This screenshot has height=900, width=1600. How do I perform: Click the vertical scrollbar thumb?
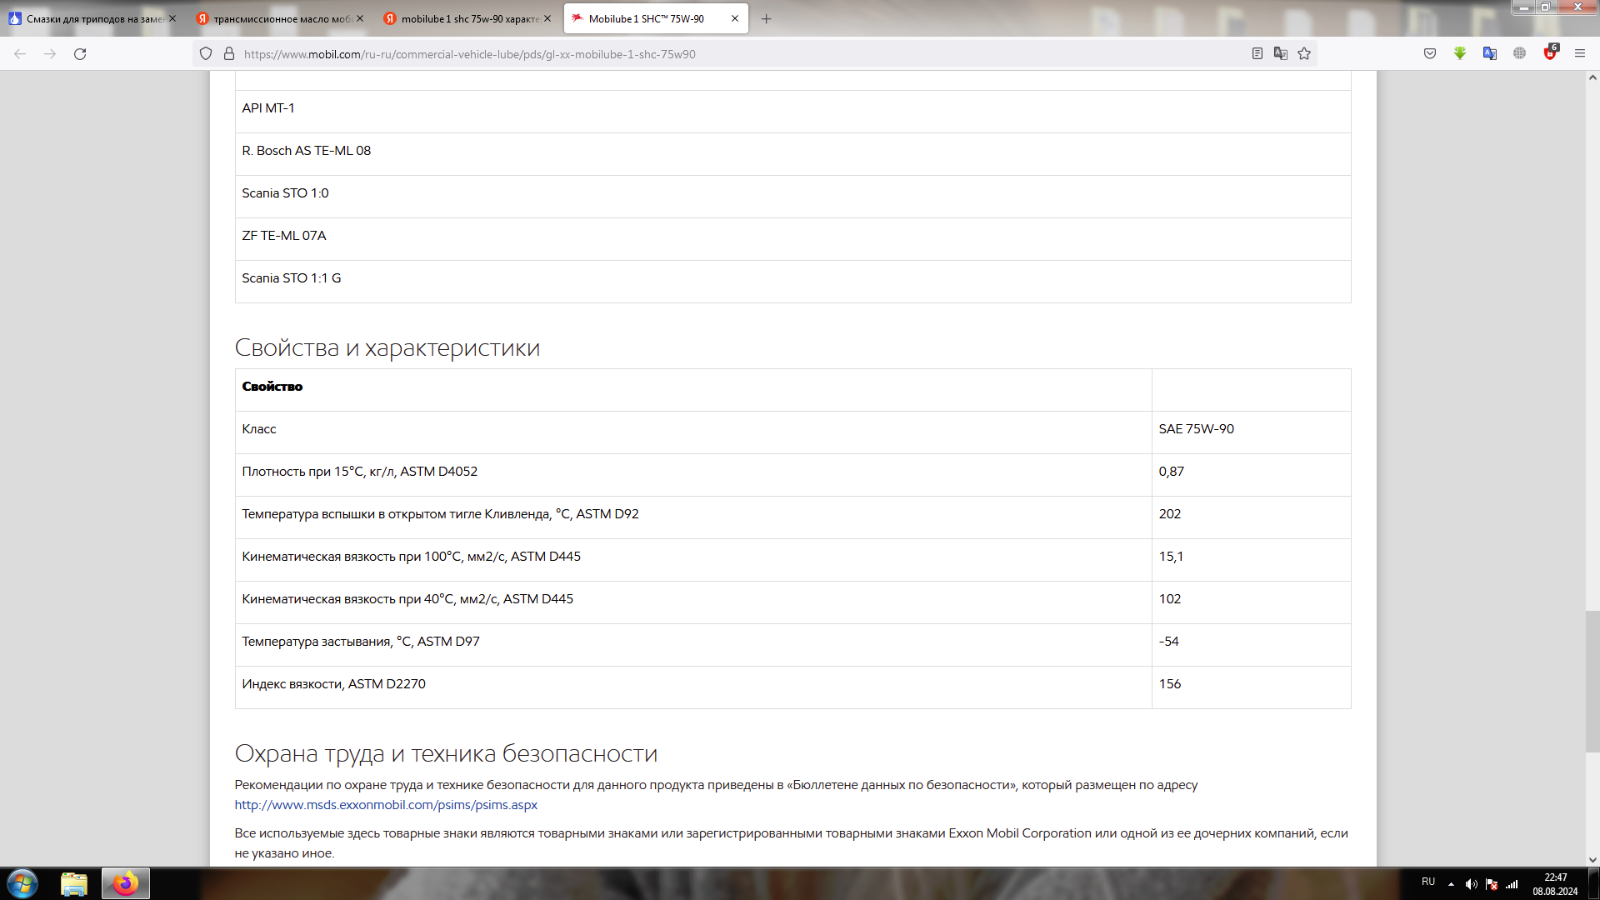(x=1592, y=681)
